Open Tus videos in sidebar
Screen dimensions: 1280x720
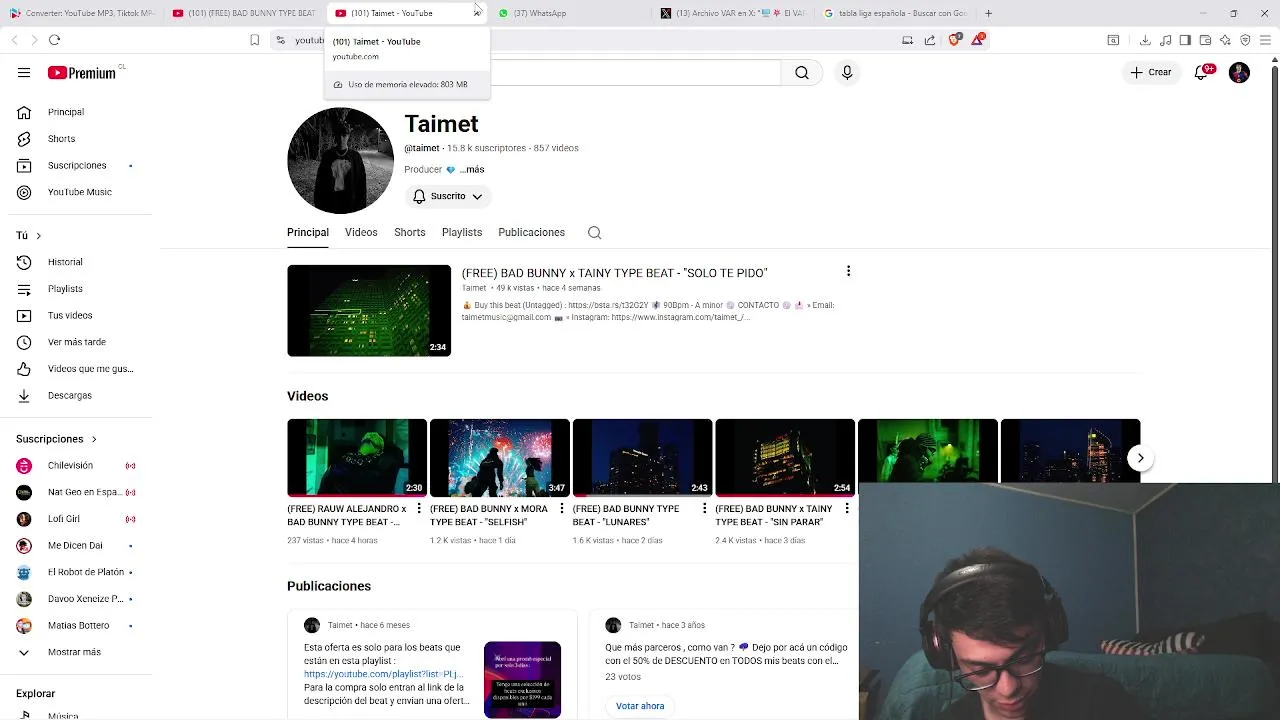coord(70,315)
